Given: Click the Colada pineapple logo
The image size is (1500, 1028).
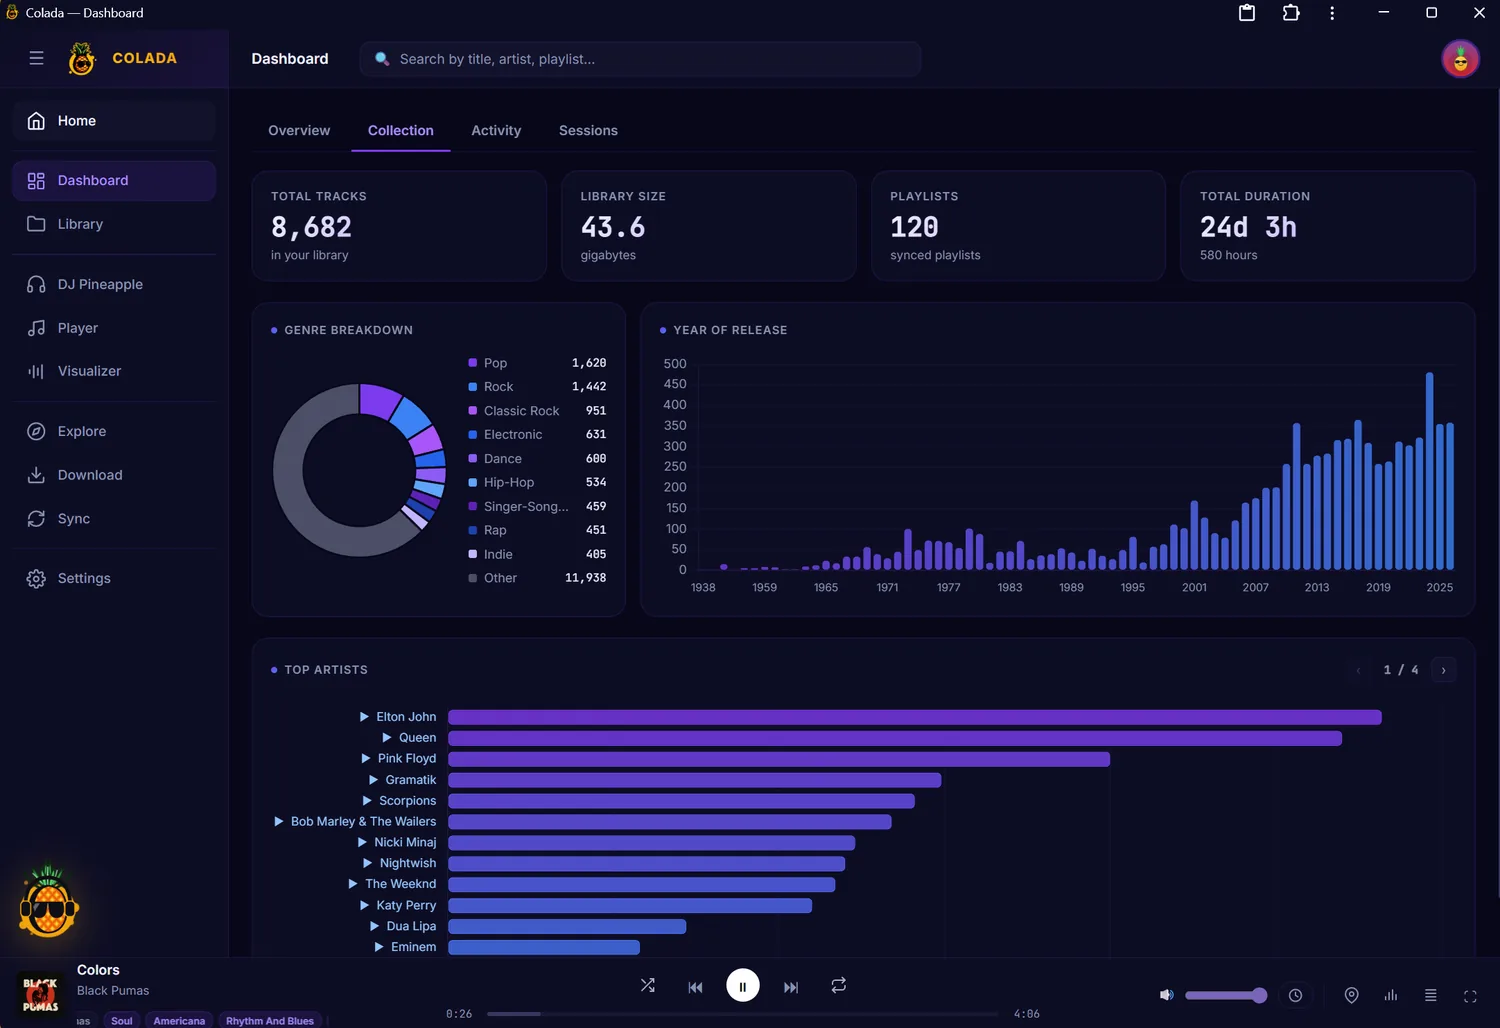Looking at the screenshot, I should [x=82, y=59].
